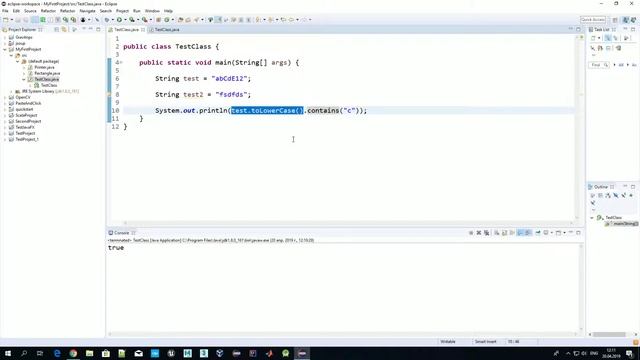640x360 pixels.
Task: Select Rectangle.java in Project Explorer
Action: click(x=47, y=73)
